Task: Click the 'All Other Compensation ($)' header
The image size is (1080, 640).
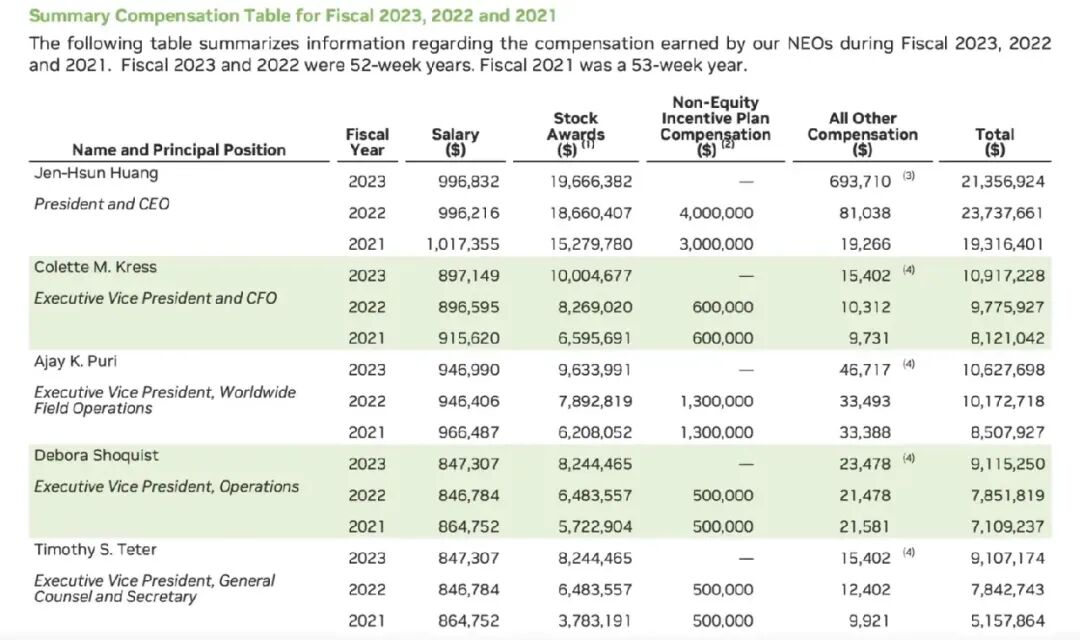Action: click(862, 134)
